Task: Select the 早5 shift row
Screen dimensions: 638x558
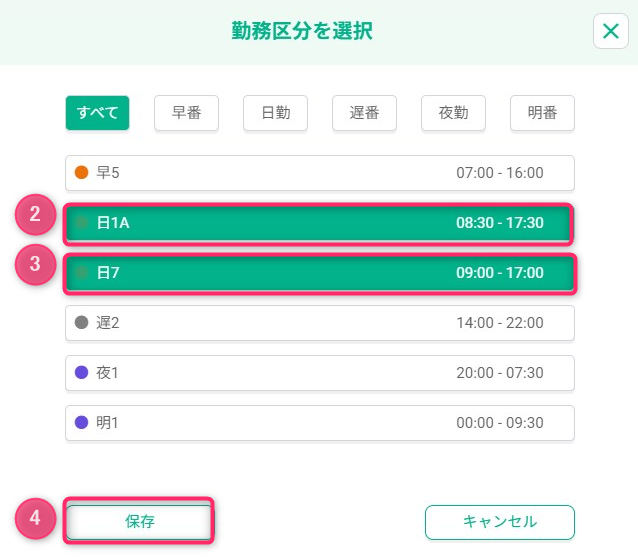Action: pyautogui.click(x=320, y=173)
